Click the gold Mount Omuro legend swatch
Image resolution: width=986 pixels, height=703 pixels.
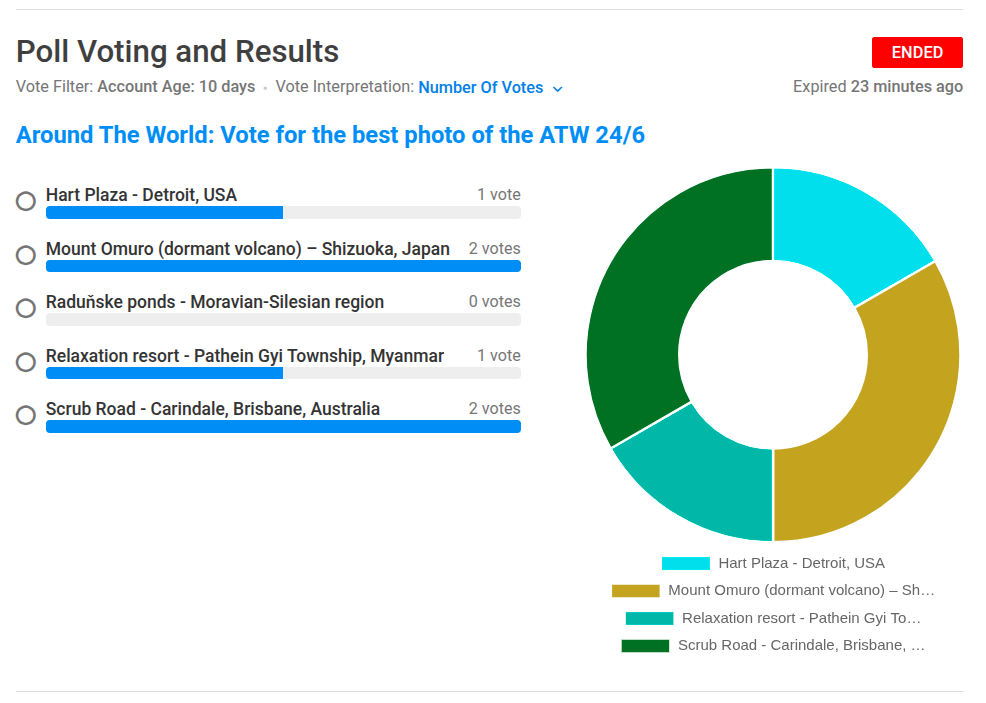635,591
